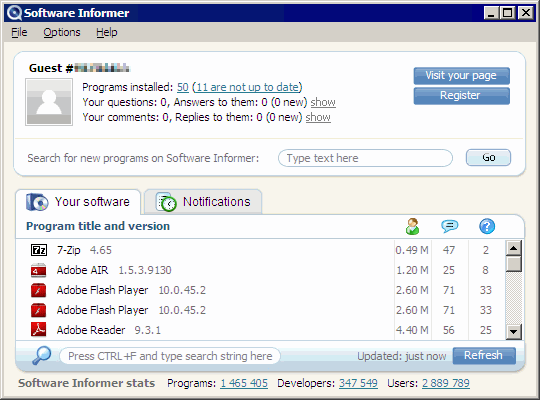Viewport: 540px width, 400px height.
Task: Click the Refresh button
Action: (x=484, y=356)
